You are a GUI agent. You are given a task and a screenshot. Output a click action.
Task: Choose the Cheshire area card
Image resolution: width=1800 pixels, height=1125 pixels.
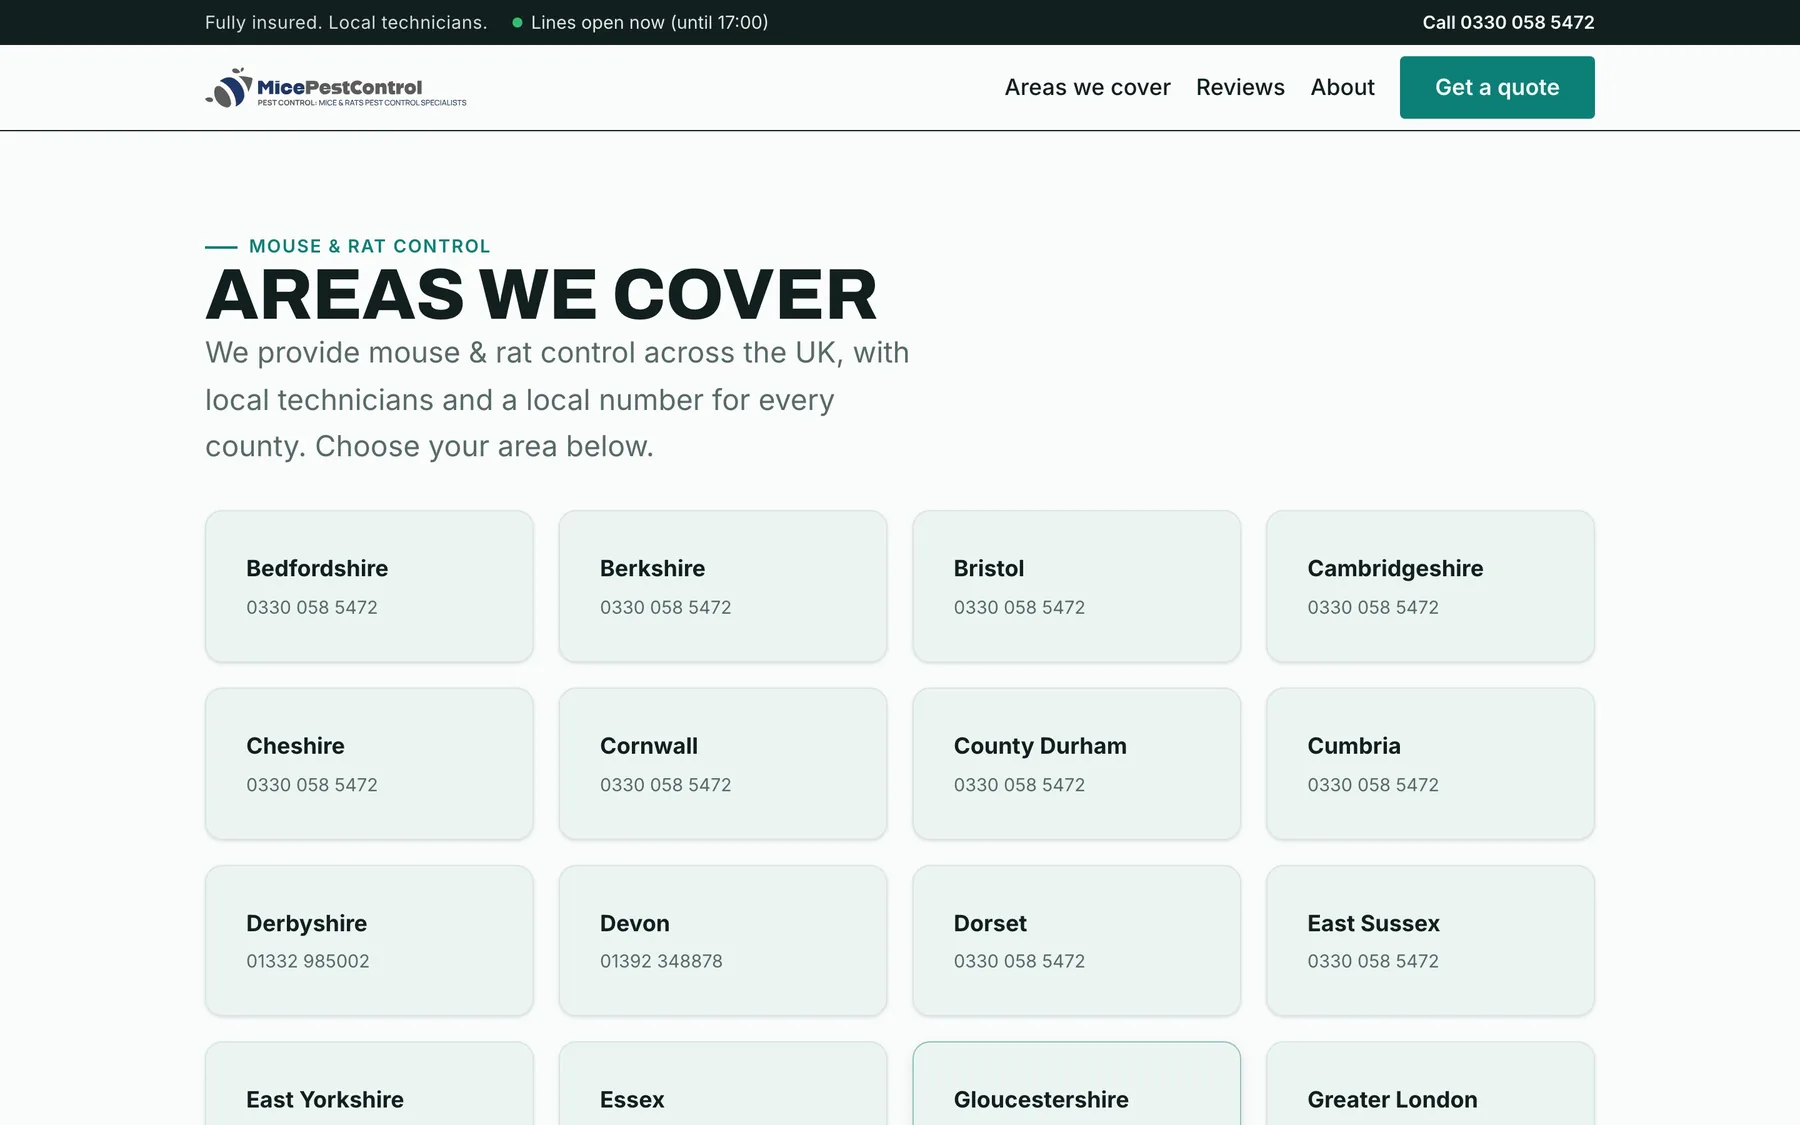click(x=369, y=763)
